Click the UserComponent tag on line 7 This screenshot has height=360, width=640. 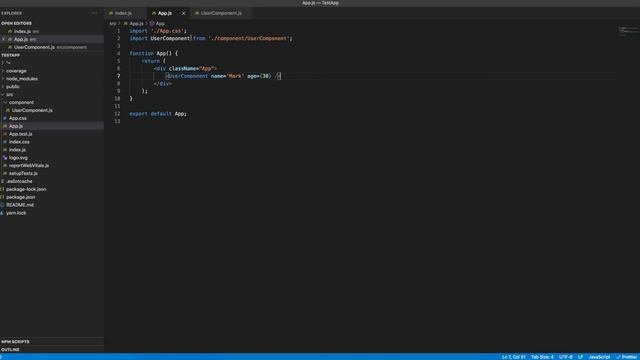pyautogui.click(x=188, y=76)
